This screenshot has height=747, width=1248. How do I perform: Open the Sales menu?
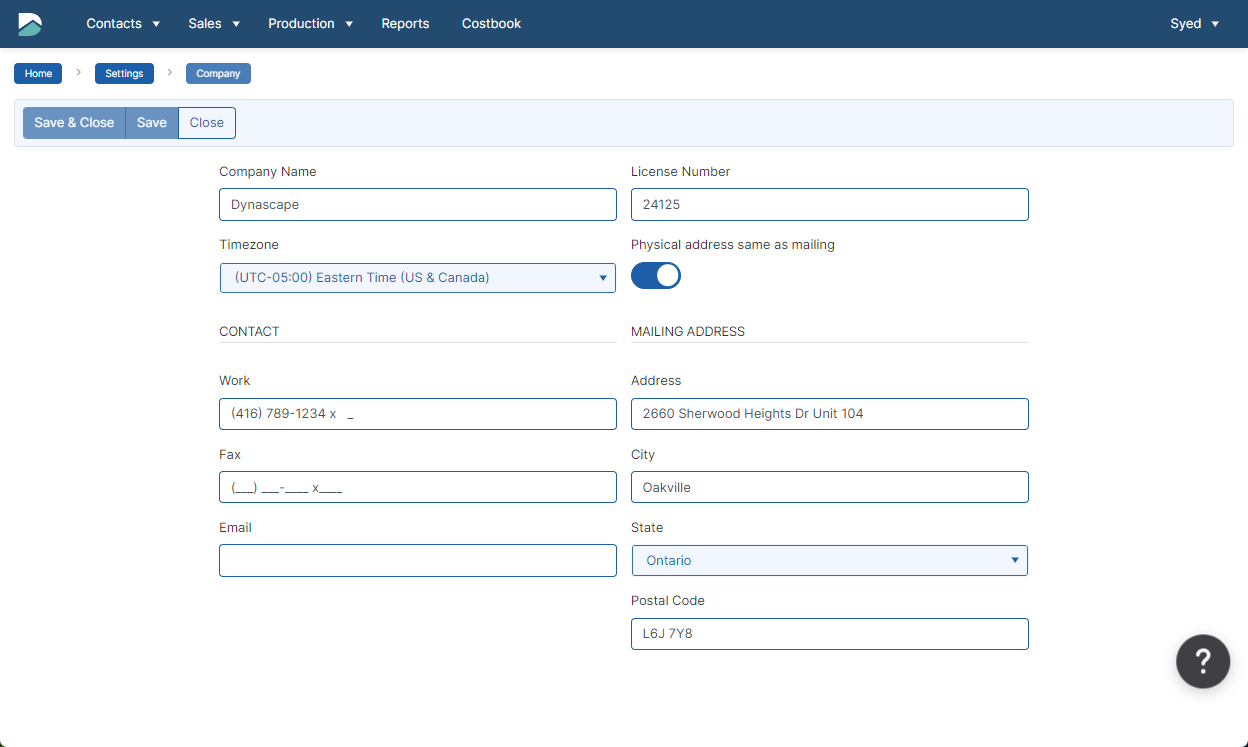point(214,24)
